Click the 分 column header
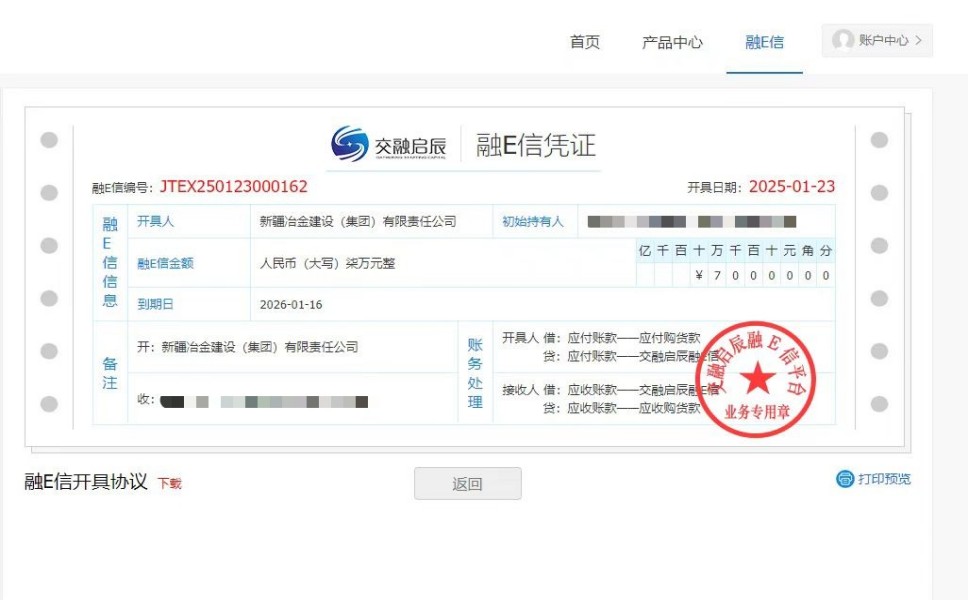The height and width of the screenshot is (600, 968). pyautogui.click(x=826, y=251)
